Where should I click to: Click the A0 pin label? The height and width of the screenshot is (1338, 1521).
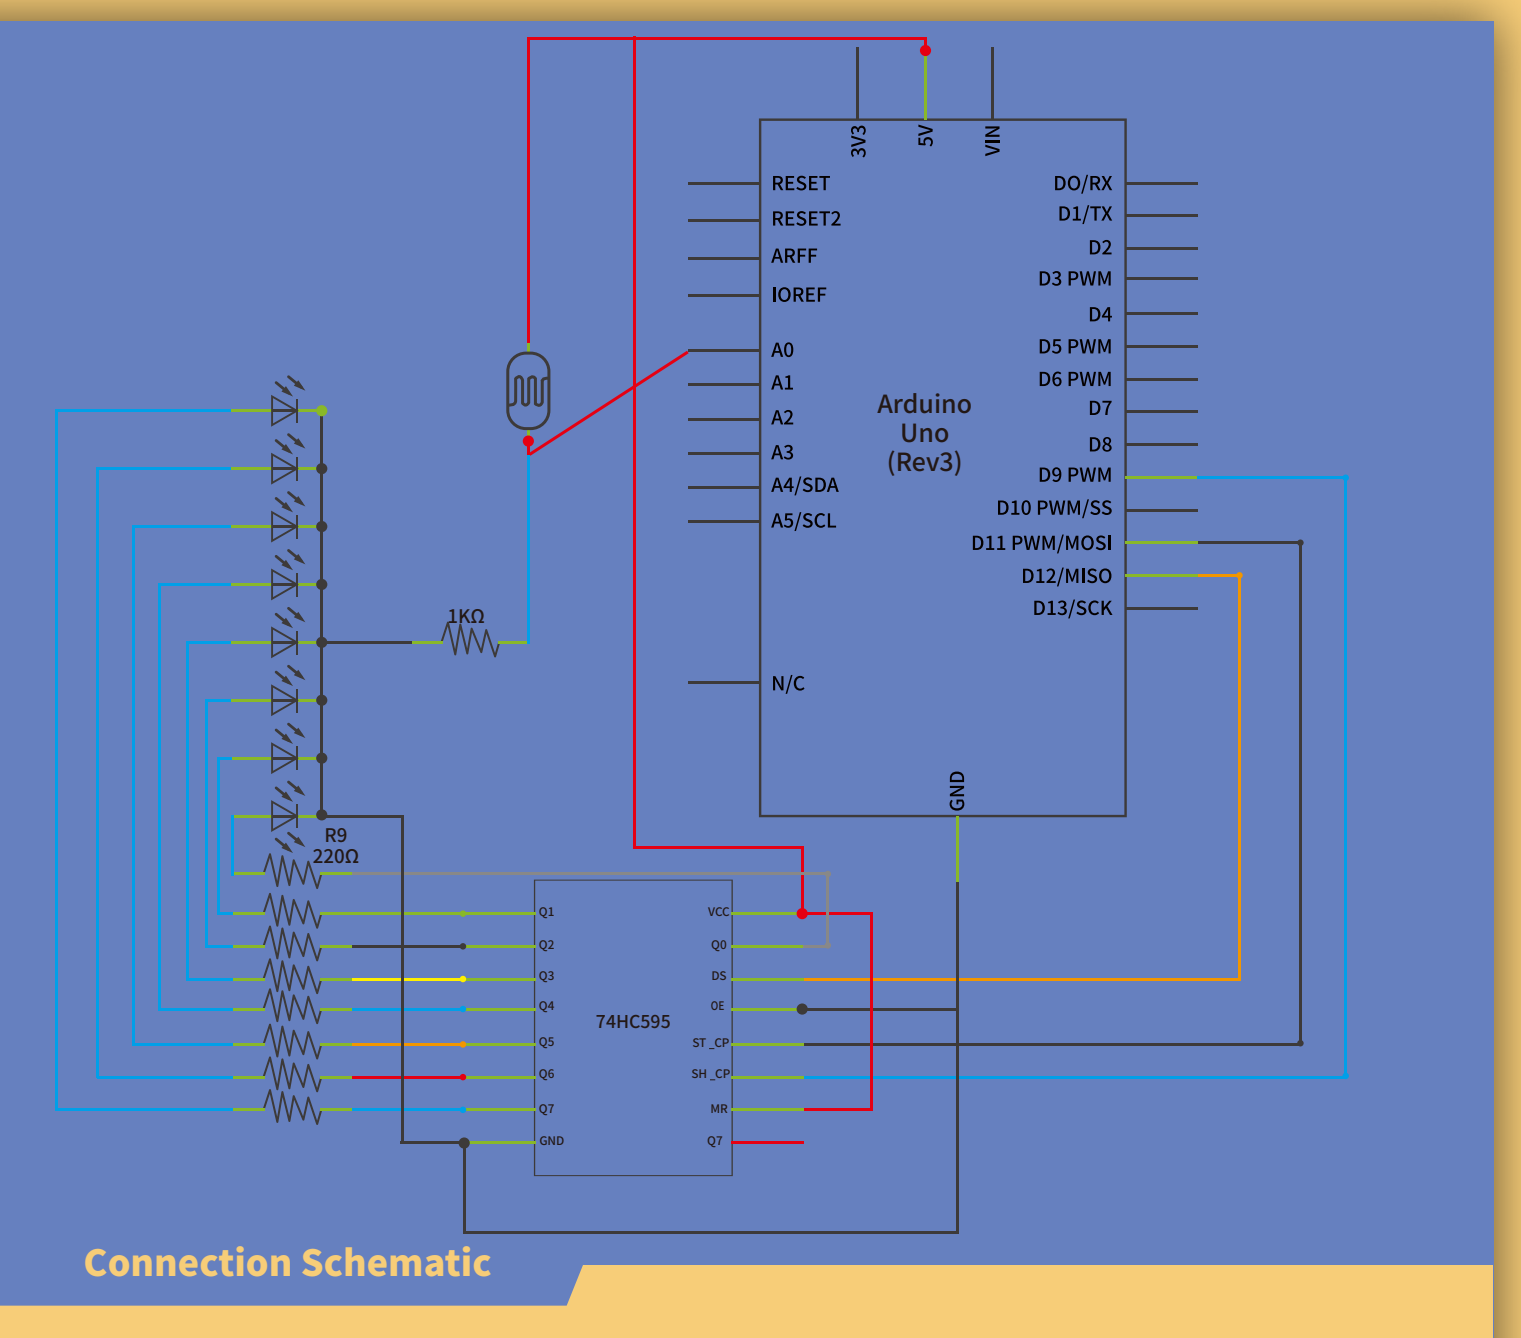pos(782,350)
